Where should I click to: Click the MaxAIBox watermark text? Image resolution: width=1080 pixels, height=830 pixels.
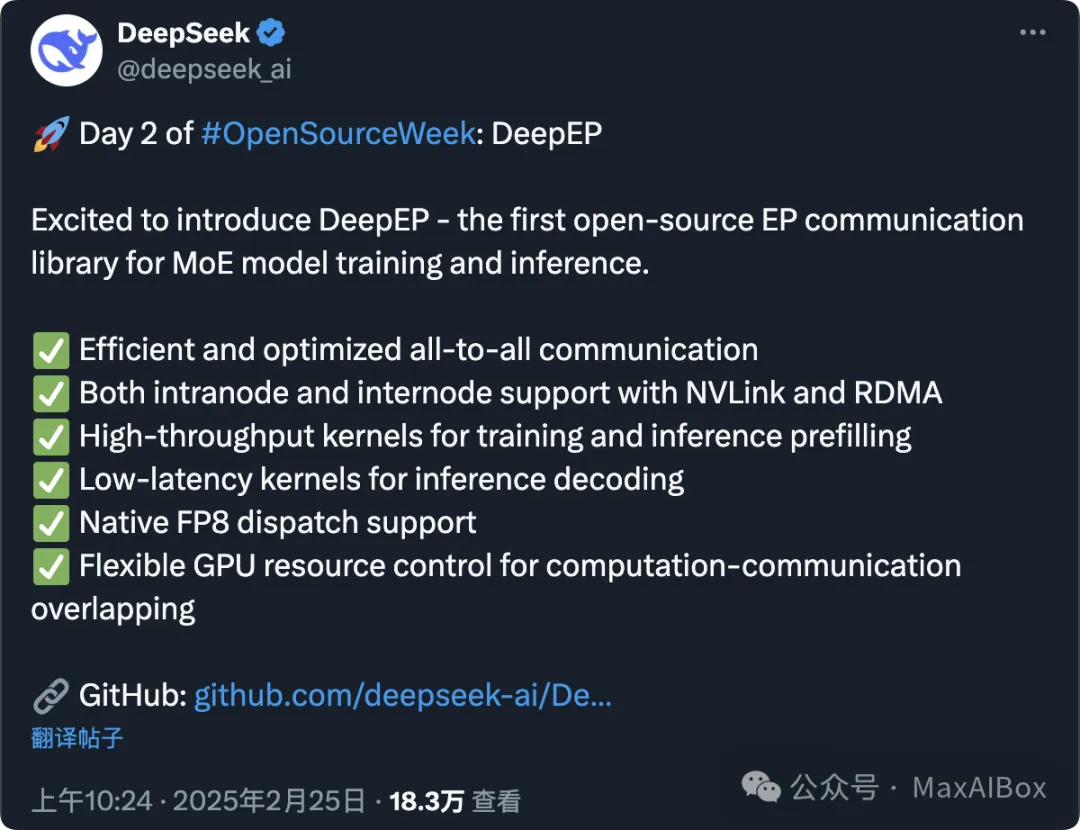click(979, 788)
